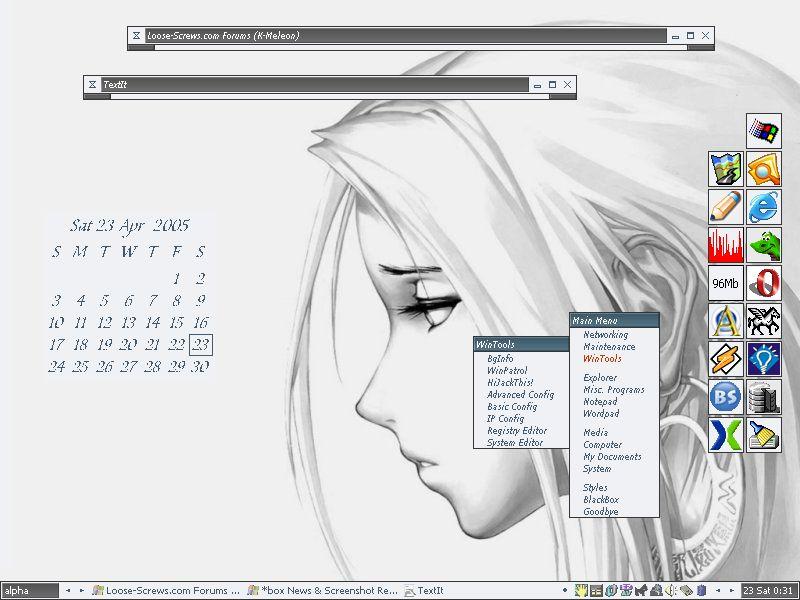Click the Windows flag icon
The height and width of the screenshot is (600, 800).
(764, 131)
